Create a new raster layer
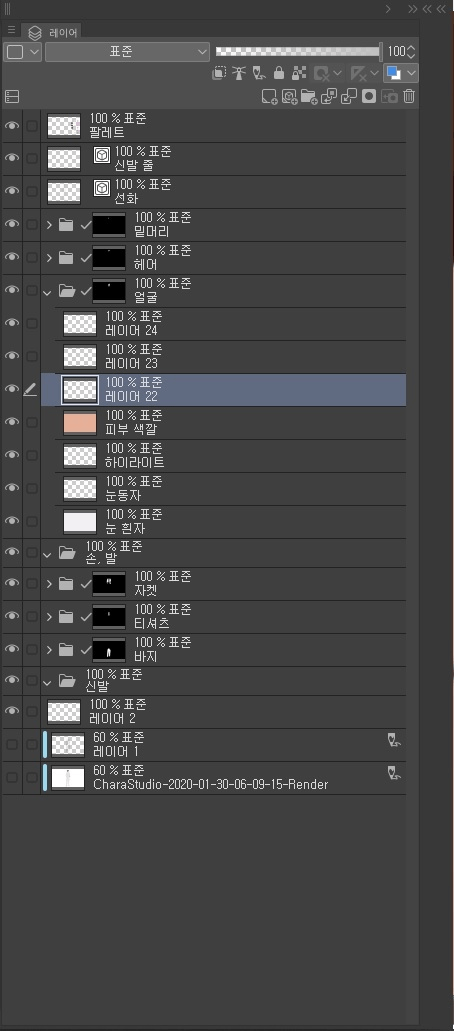This screenshot has height=1031, width=454. coord(269,97)
